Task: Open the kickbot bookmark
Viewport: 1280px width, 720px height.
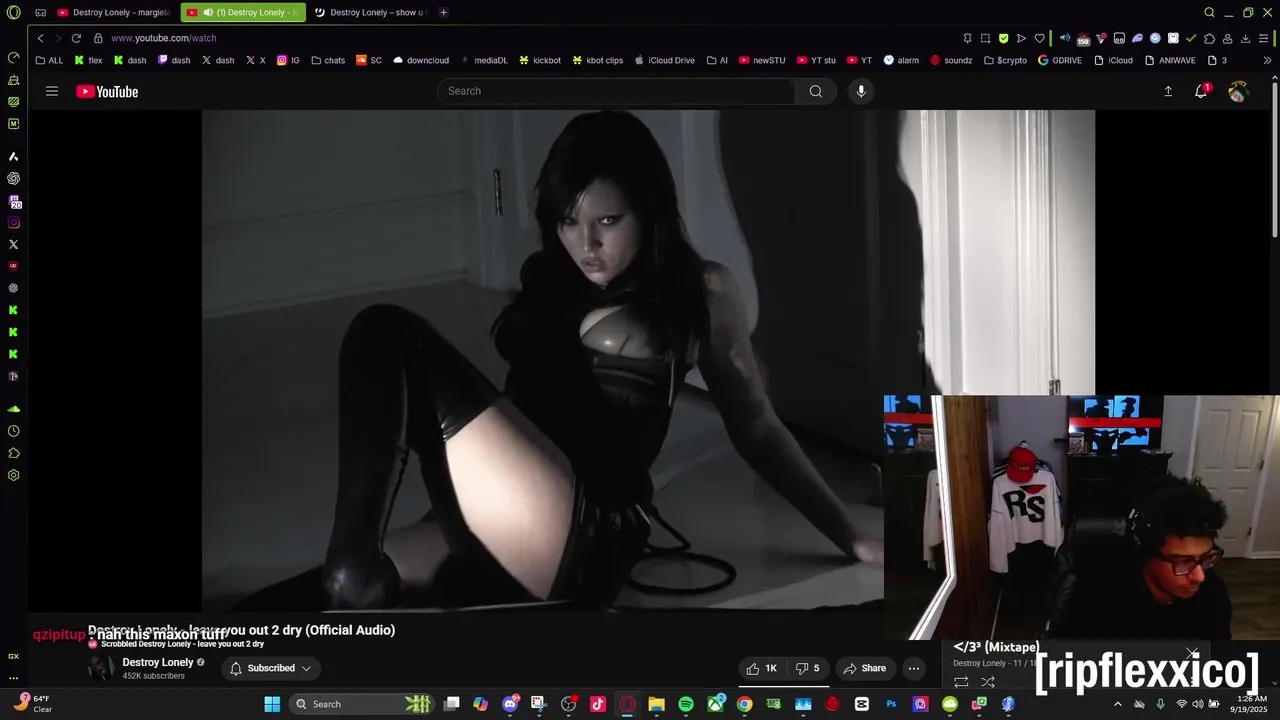Action: pyautogui.click(x=539, y=60)
